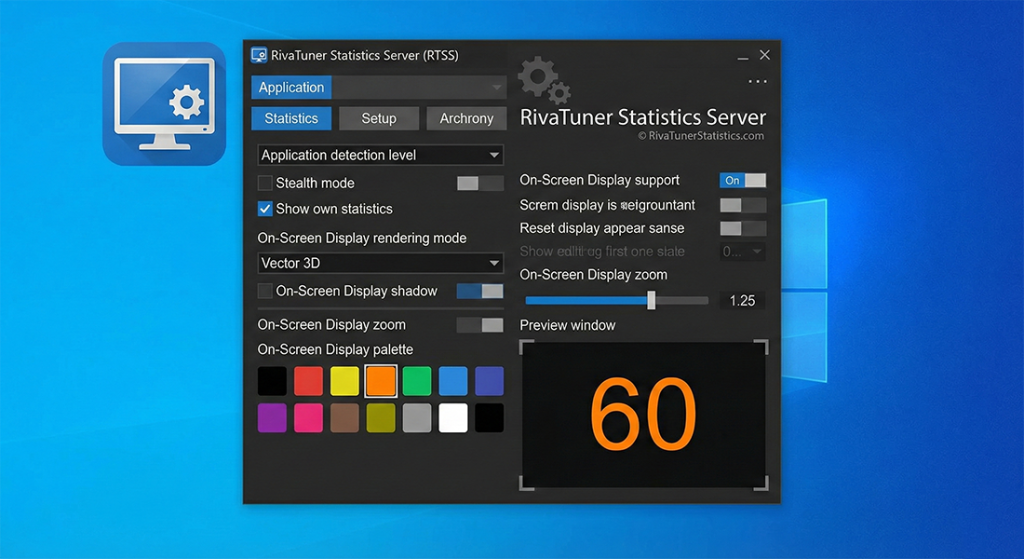Toggle the Reset display appear switch
The width and height of the screenshot is (1024, 559).
coord(743,228)
